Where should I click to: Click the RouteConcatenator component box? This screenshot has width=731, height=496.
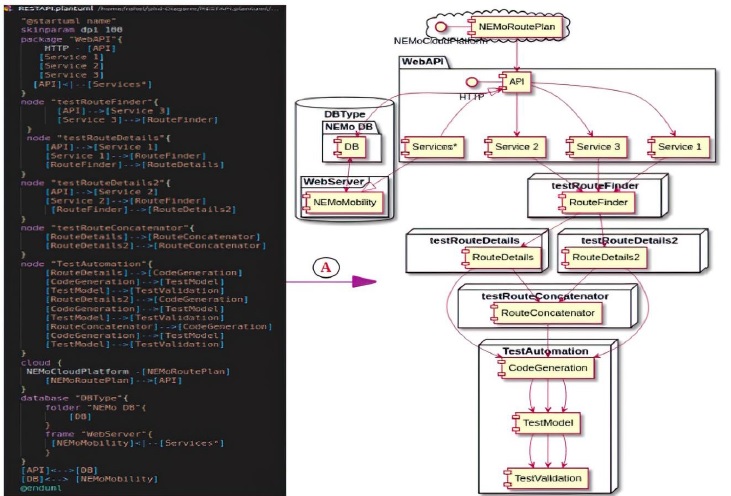(548, 313)
